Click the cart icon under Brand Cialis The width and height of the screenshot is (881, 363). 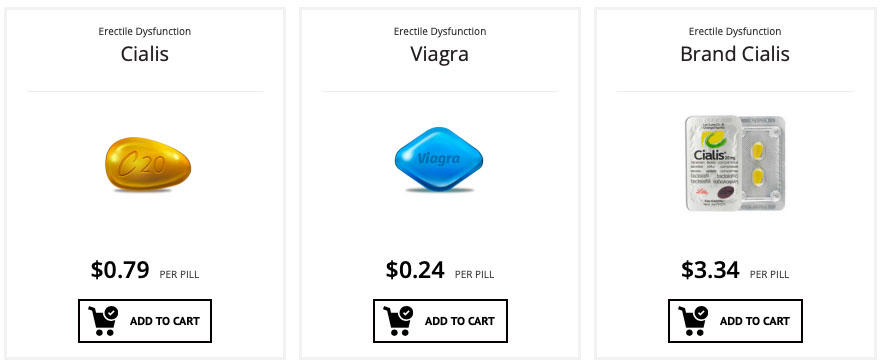693,321
